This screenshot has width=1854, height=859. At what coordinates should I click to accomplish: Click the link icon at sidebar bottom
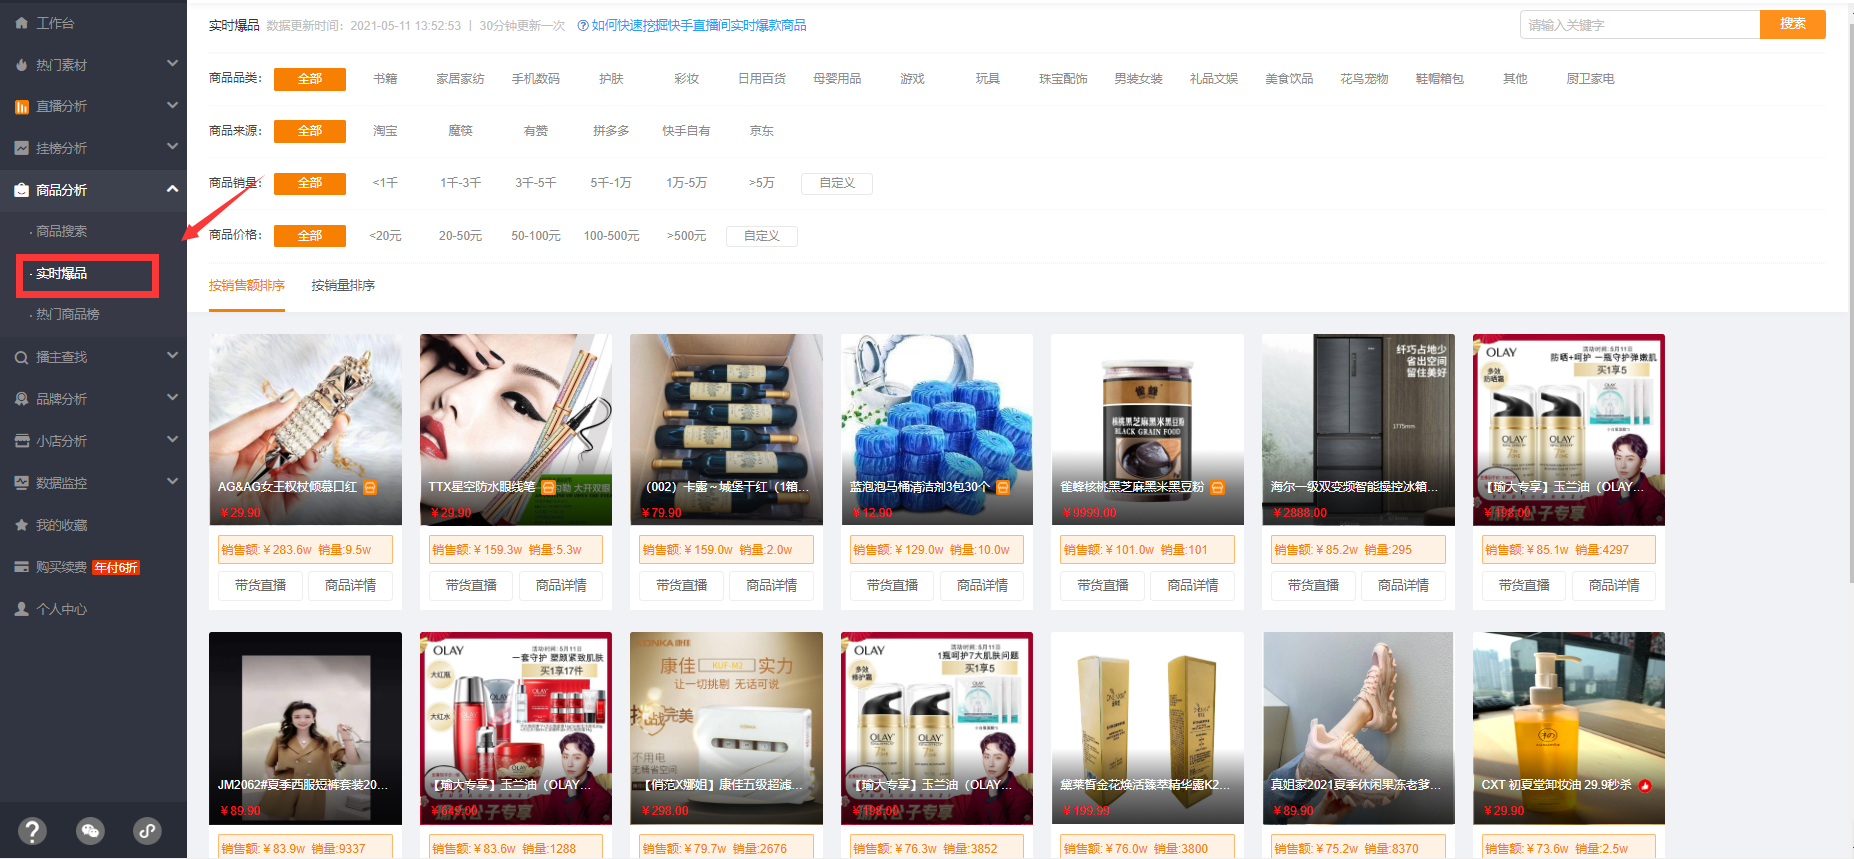pos(147,830)
